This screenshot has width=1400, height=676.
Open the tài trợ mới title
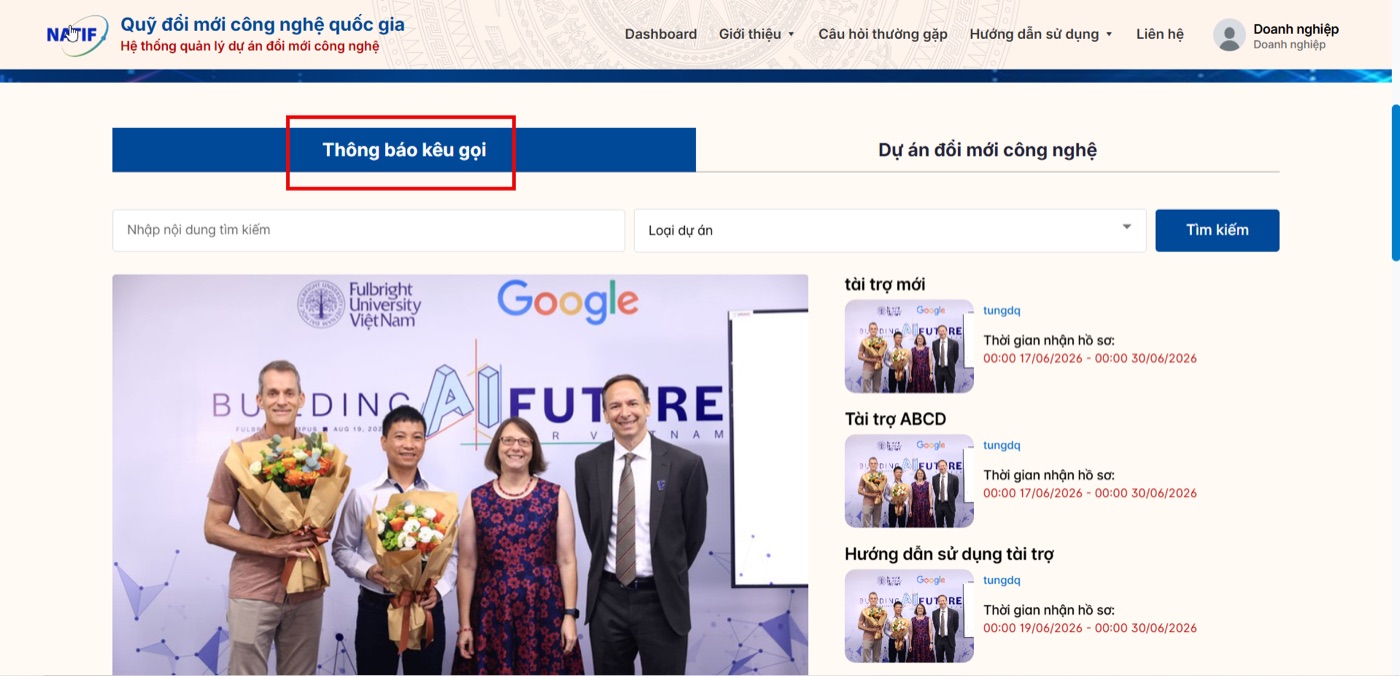click(x=885, y=285)
